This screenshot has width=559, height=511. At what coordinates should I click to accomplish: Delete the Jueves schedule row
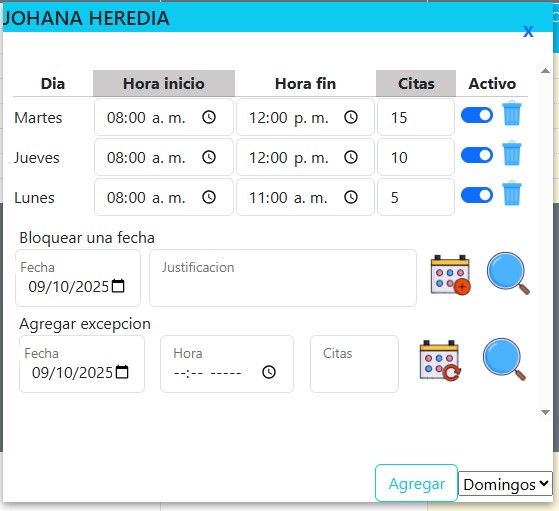tap(512, 153)
